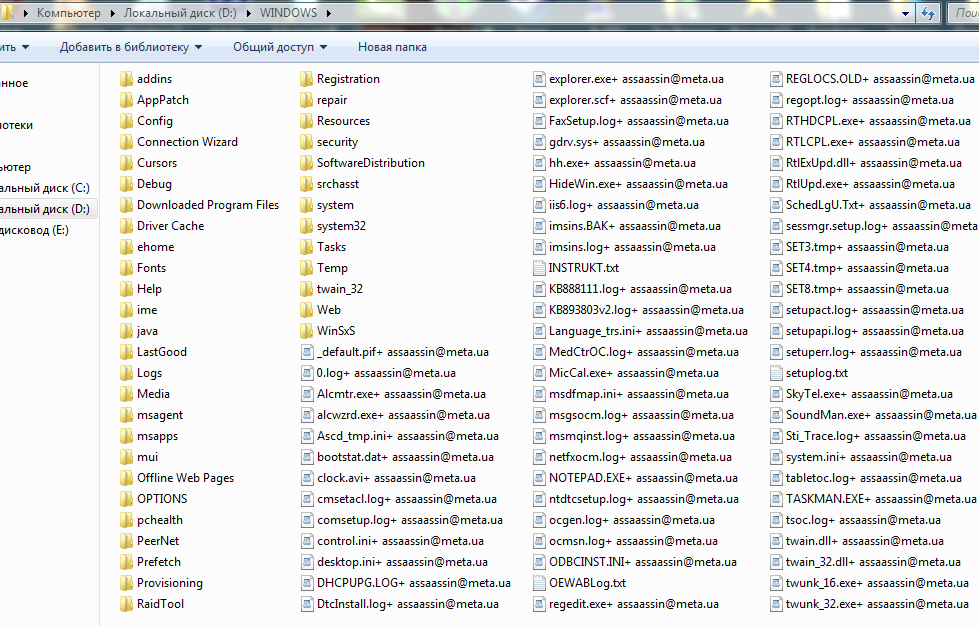Select the pchealth folder name
The width and height of the screenshot is (979, 626).
[160, 520]
